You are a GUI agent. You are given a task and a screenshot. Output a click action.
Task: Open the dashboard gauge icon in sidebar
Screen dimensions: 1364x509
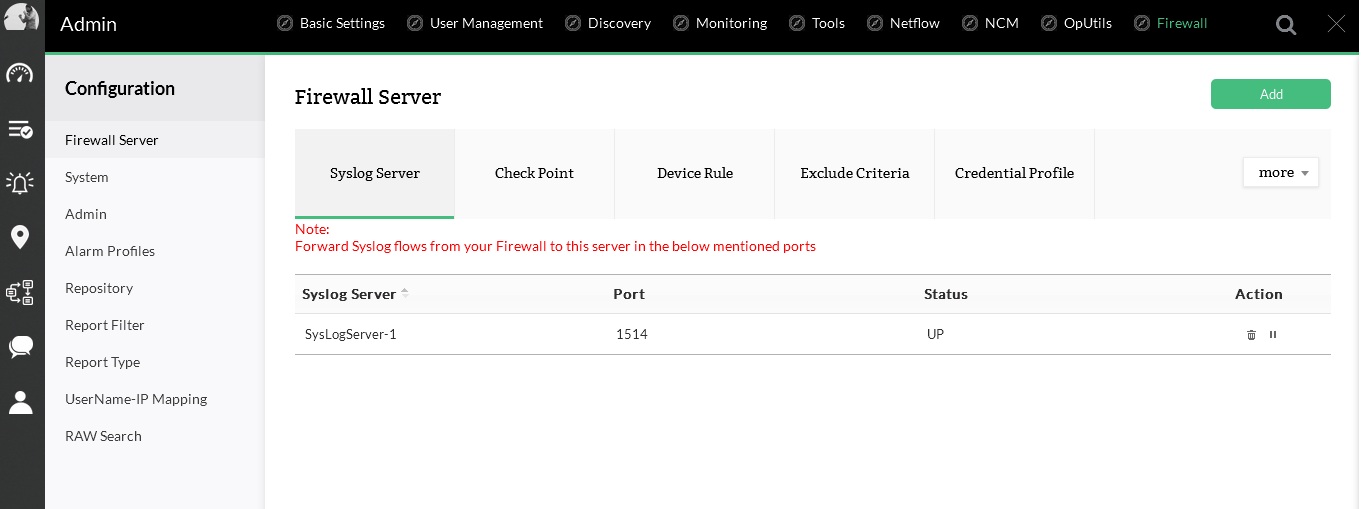[x=20, y=74]
